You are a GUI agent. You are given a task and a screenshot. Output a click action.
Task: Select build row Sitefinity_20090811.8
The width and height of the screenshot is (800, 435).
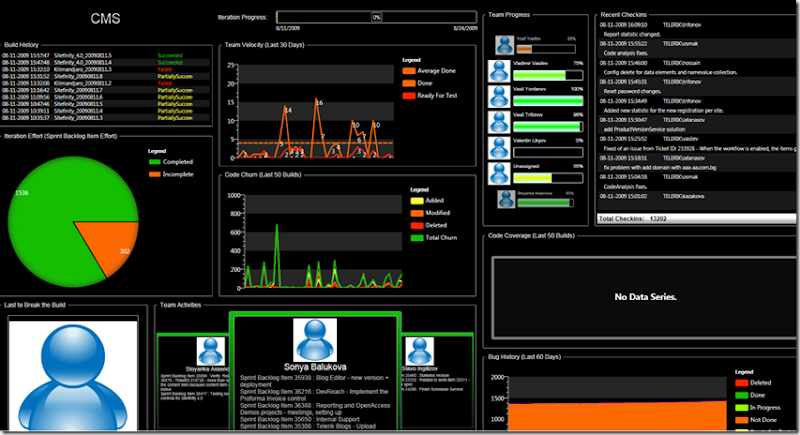coord(105,76)
